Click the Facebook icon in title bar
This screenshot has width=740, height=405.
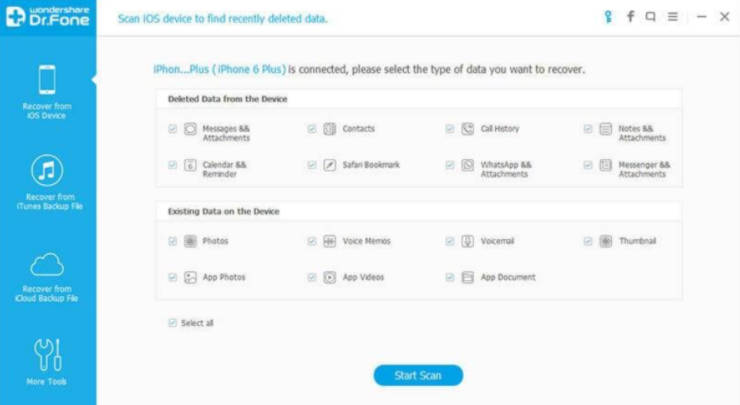[x=631, y=17]
